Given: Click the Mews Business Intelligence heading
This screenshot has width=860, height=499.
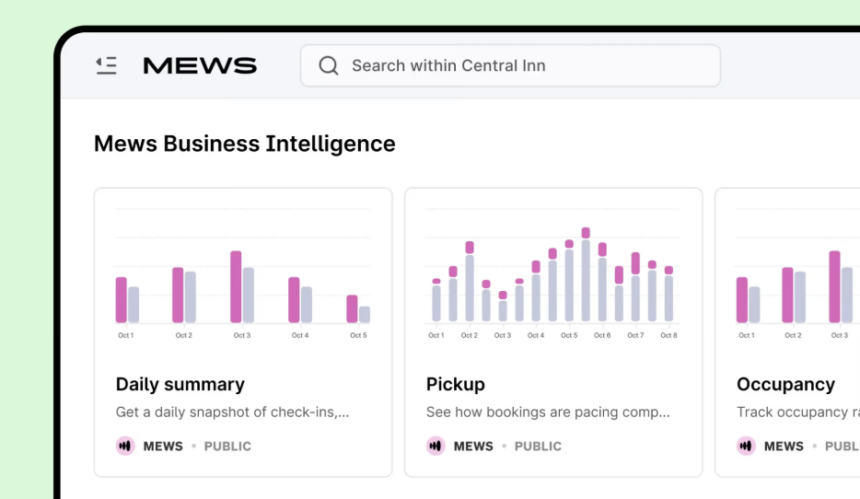Looking at the screenshot, I should coord(244,144).
